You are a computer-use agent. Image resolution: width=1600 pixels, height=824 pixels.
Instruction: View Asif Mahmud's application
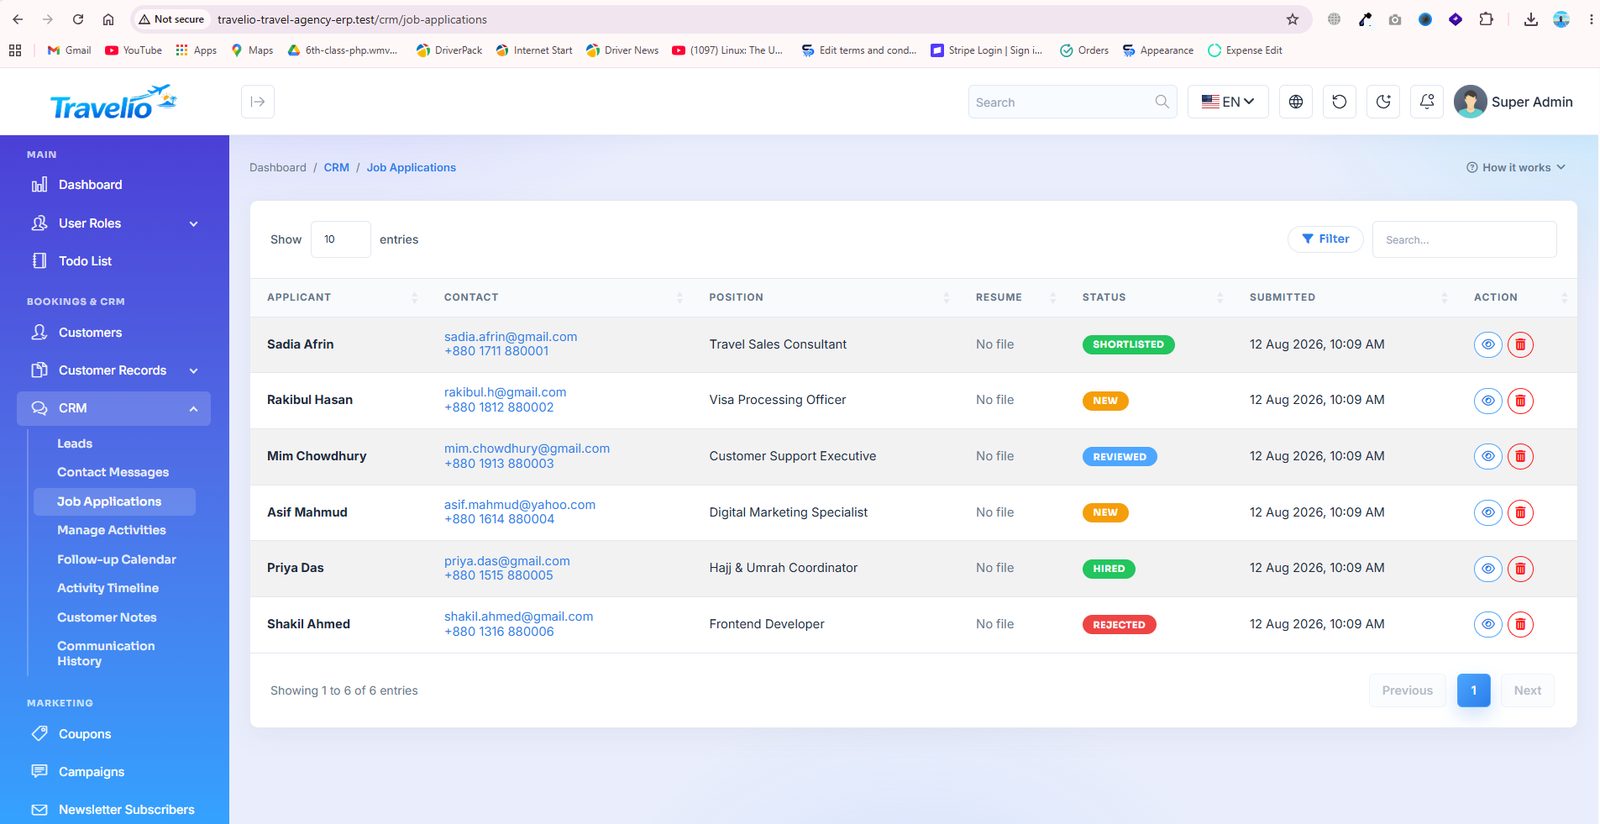tap(1488, 512)
